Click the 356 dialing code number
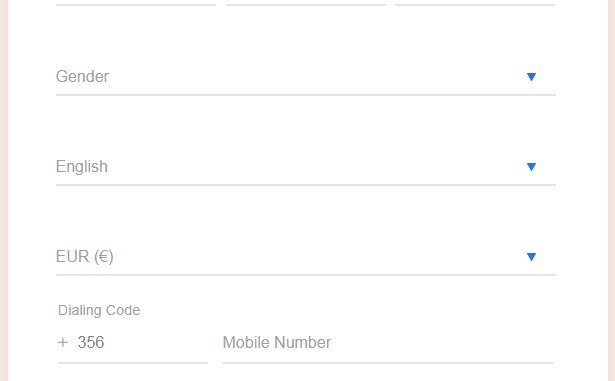The image size is (615, 381). [x=91, y=343]
